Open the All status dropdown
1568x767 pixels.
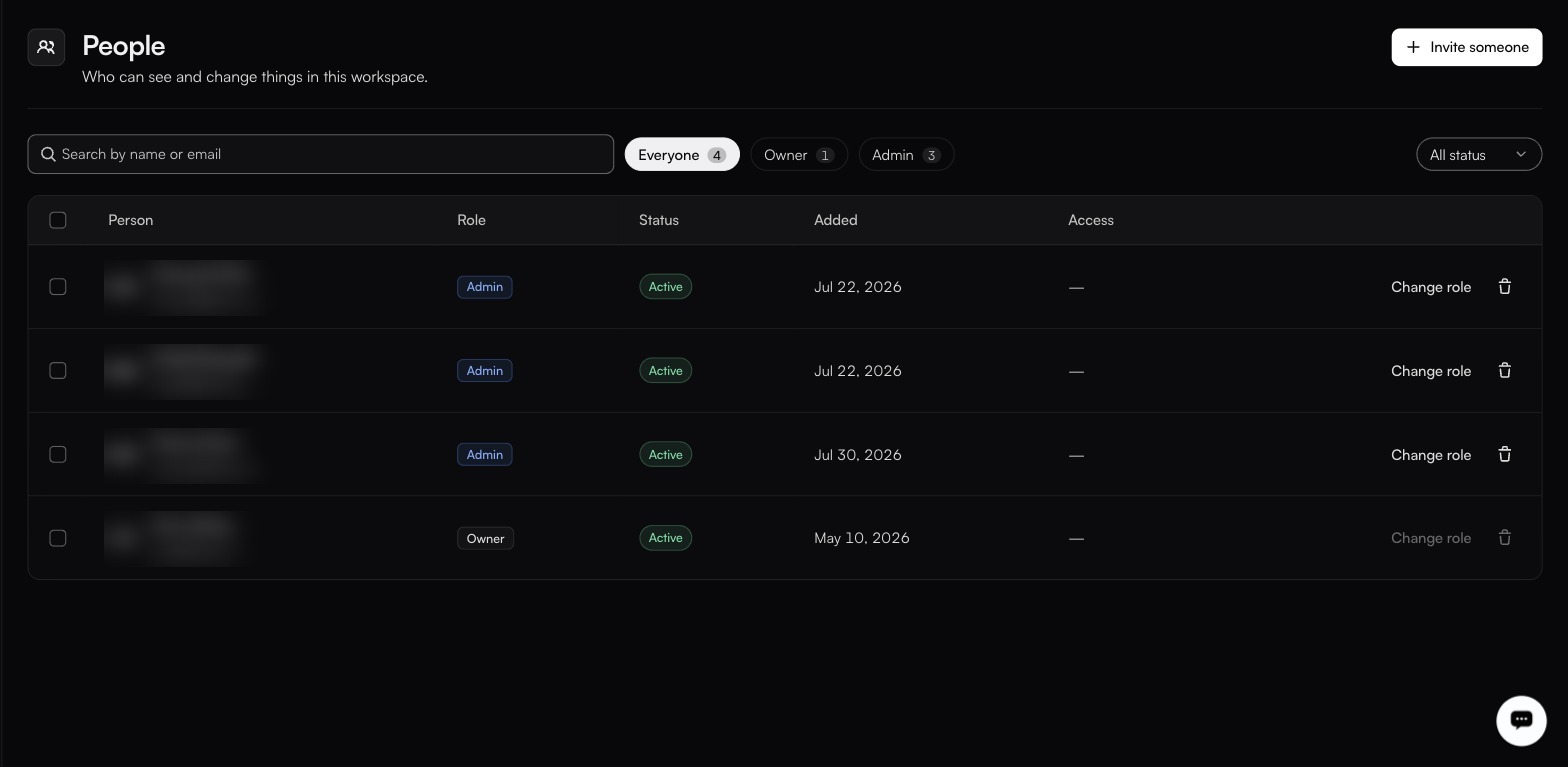[1479, 155]
